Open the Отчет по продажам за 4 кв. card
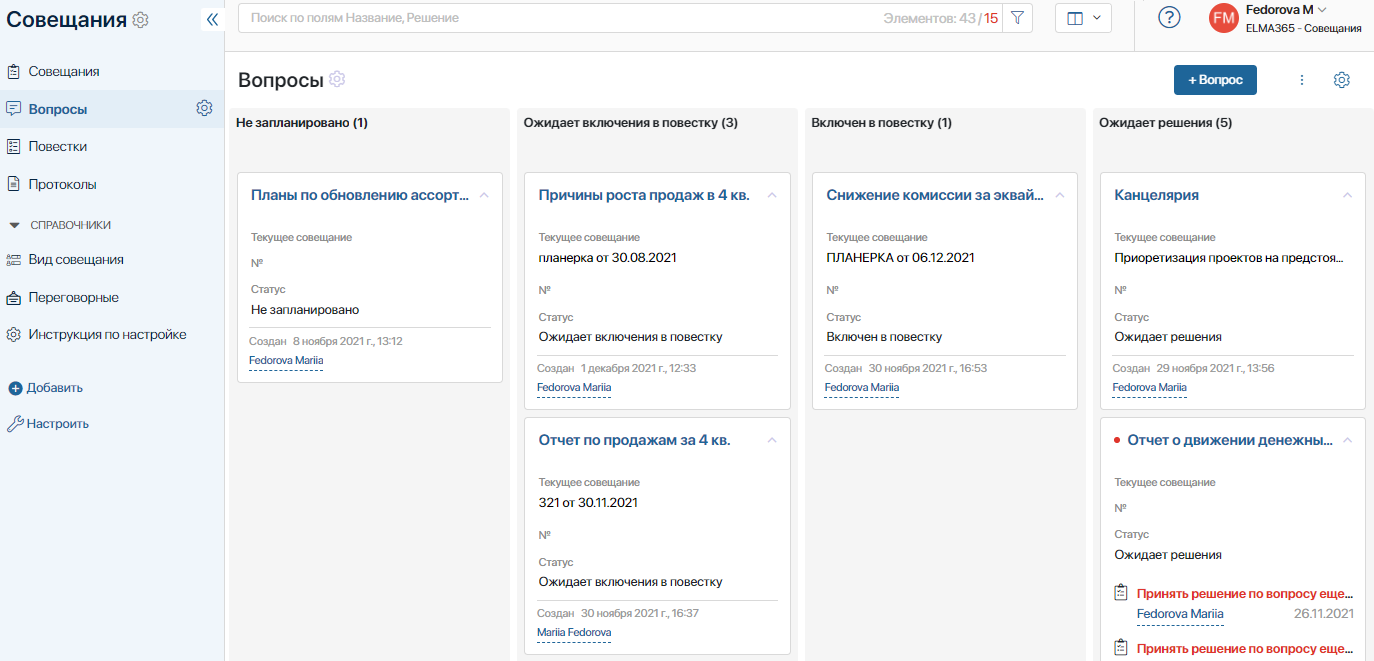 coord(634,440)
